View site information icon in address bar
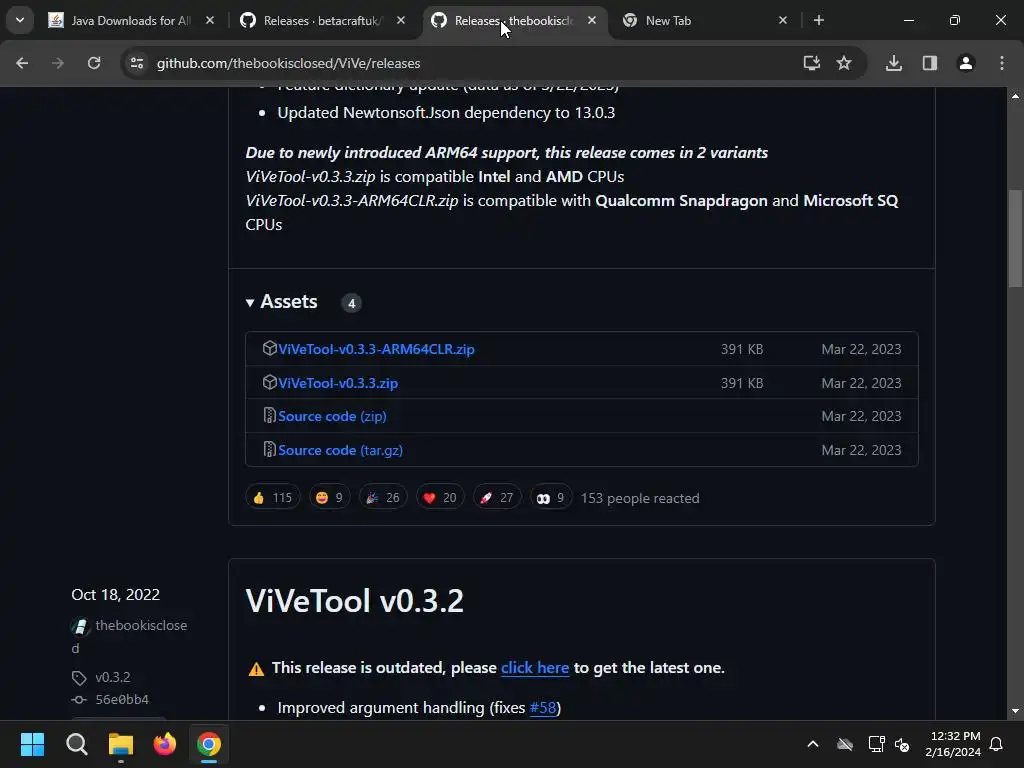1024x768 pixels. 136,63
